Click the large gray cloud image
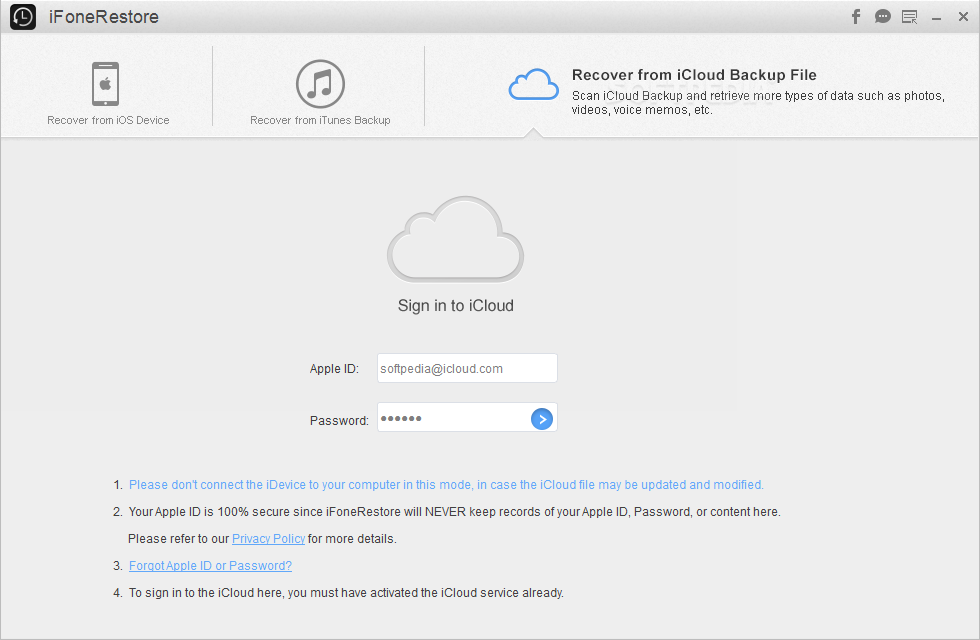 coord(455,239)
